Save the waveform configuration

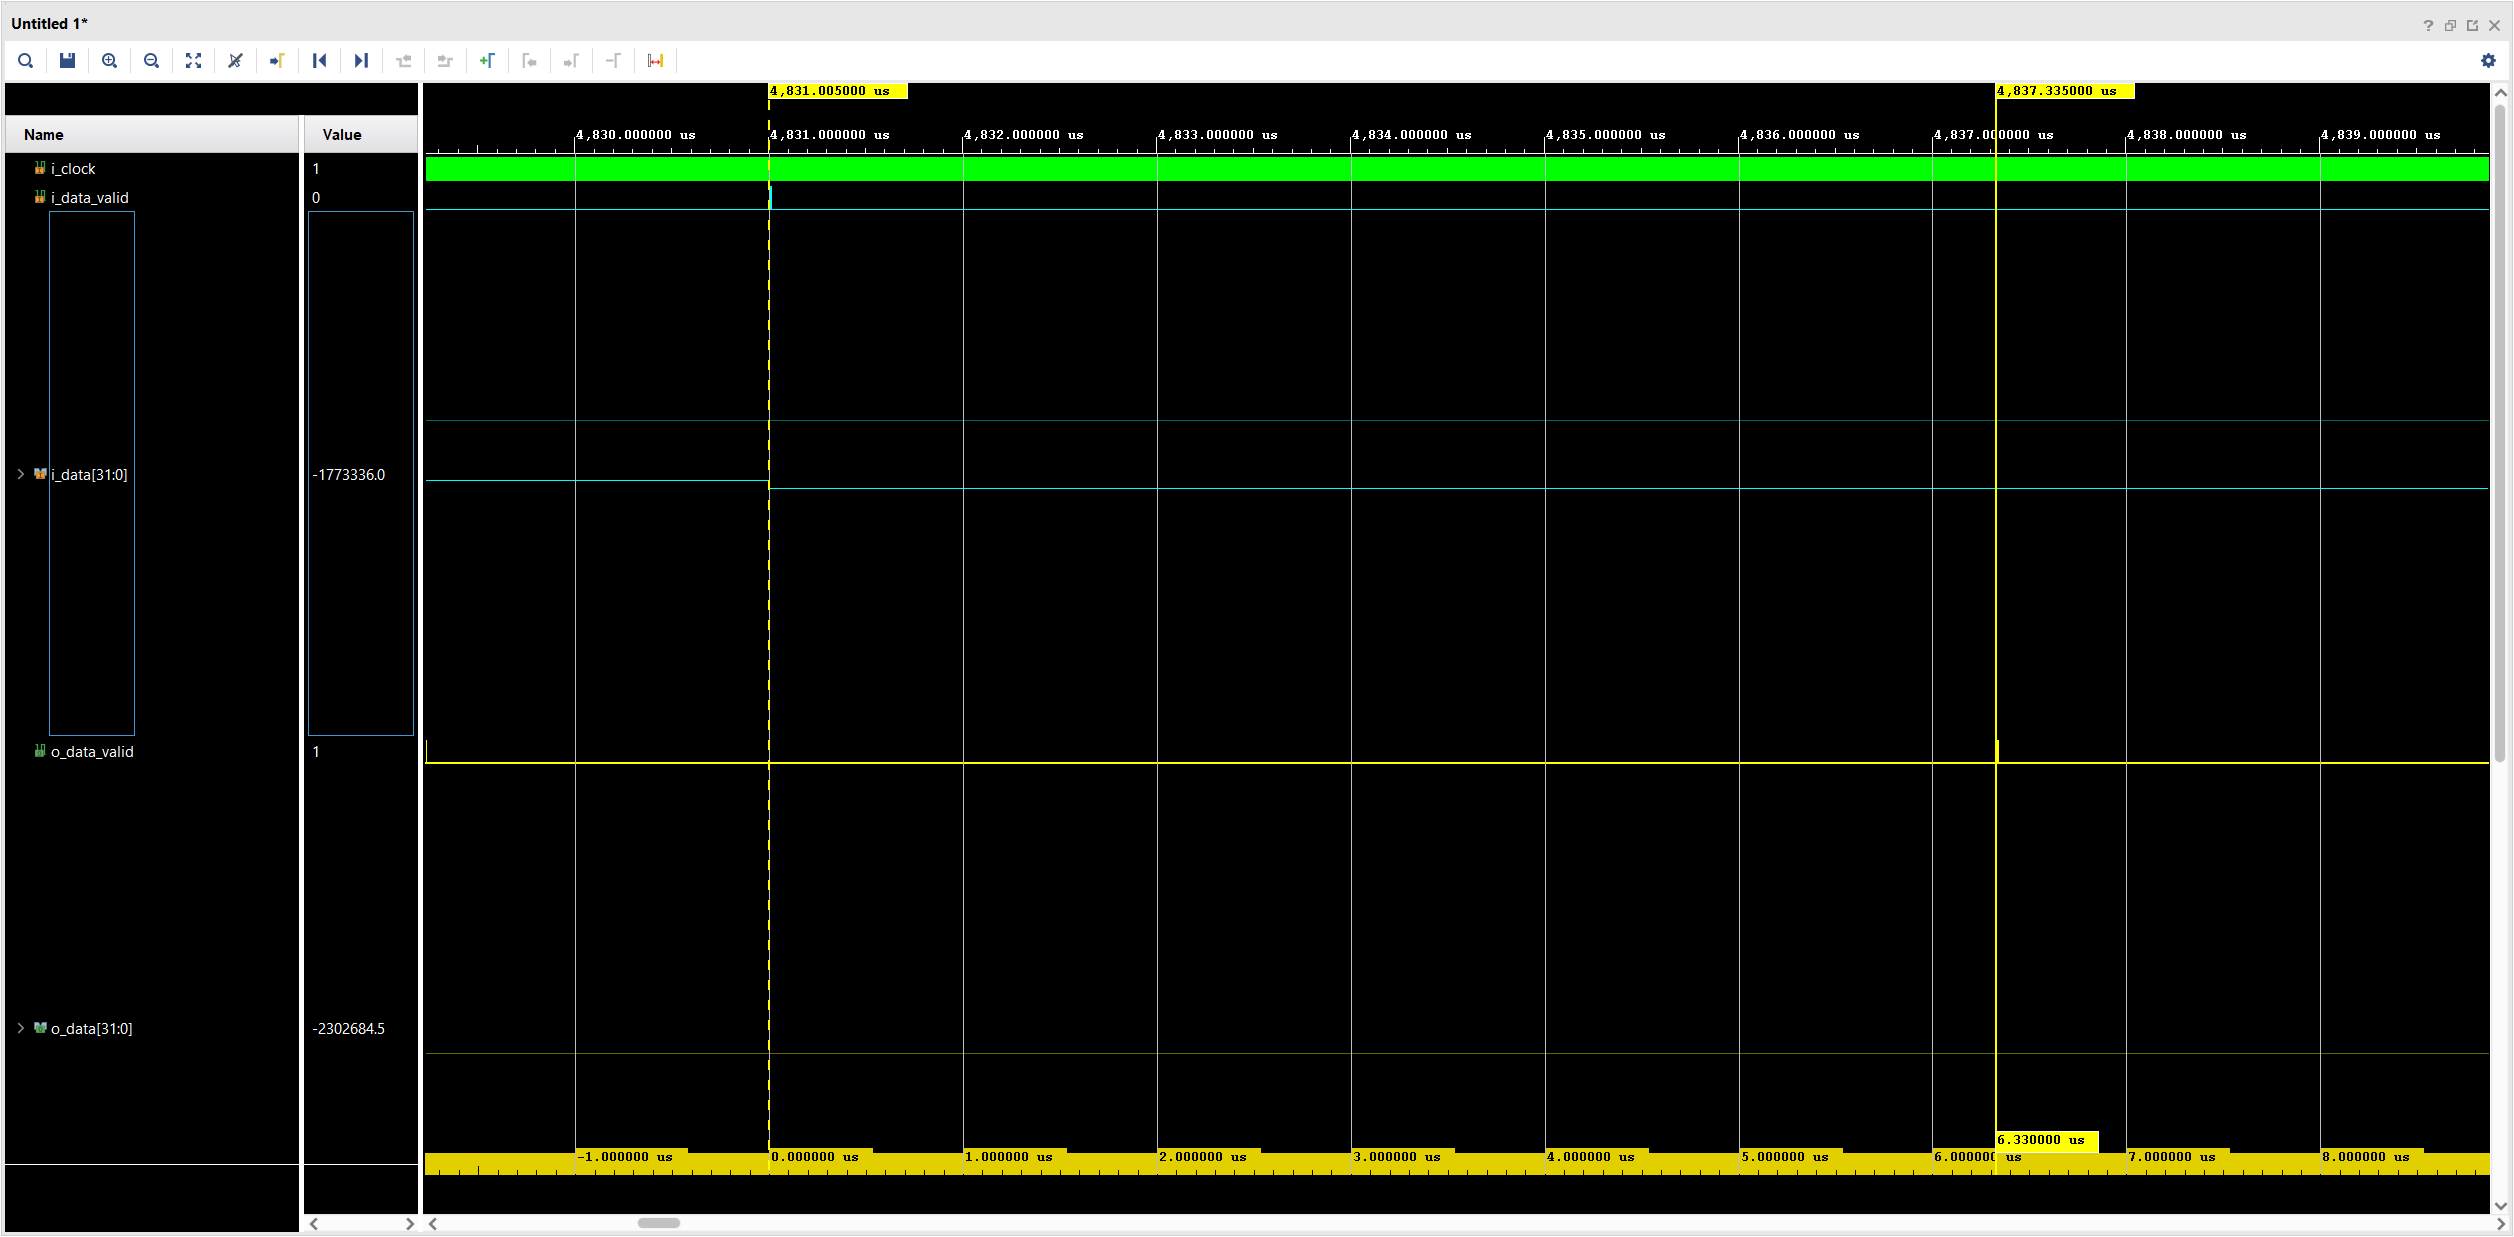(67, 61)
